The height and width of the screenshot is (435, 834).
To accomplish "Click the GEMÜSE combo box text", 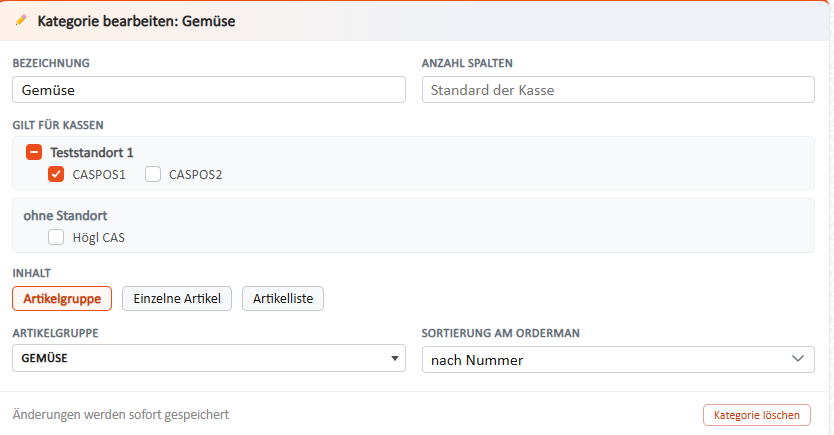I will click(44, 358).
